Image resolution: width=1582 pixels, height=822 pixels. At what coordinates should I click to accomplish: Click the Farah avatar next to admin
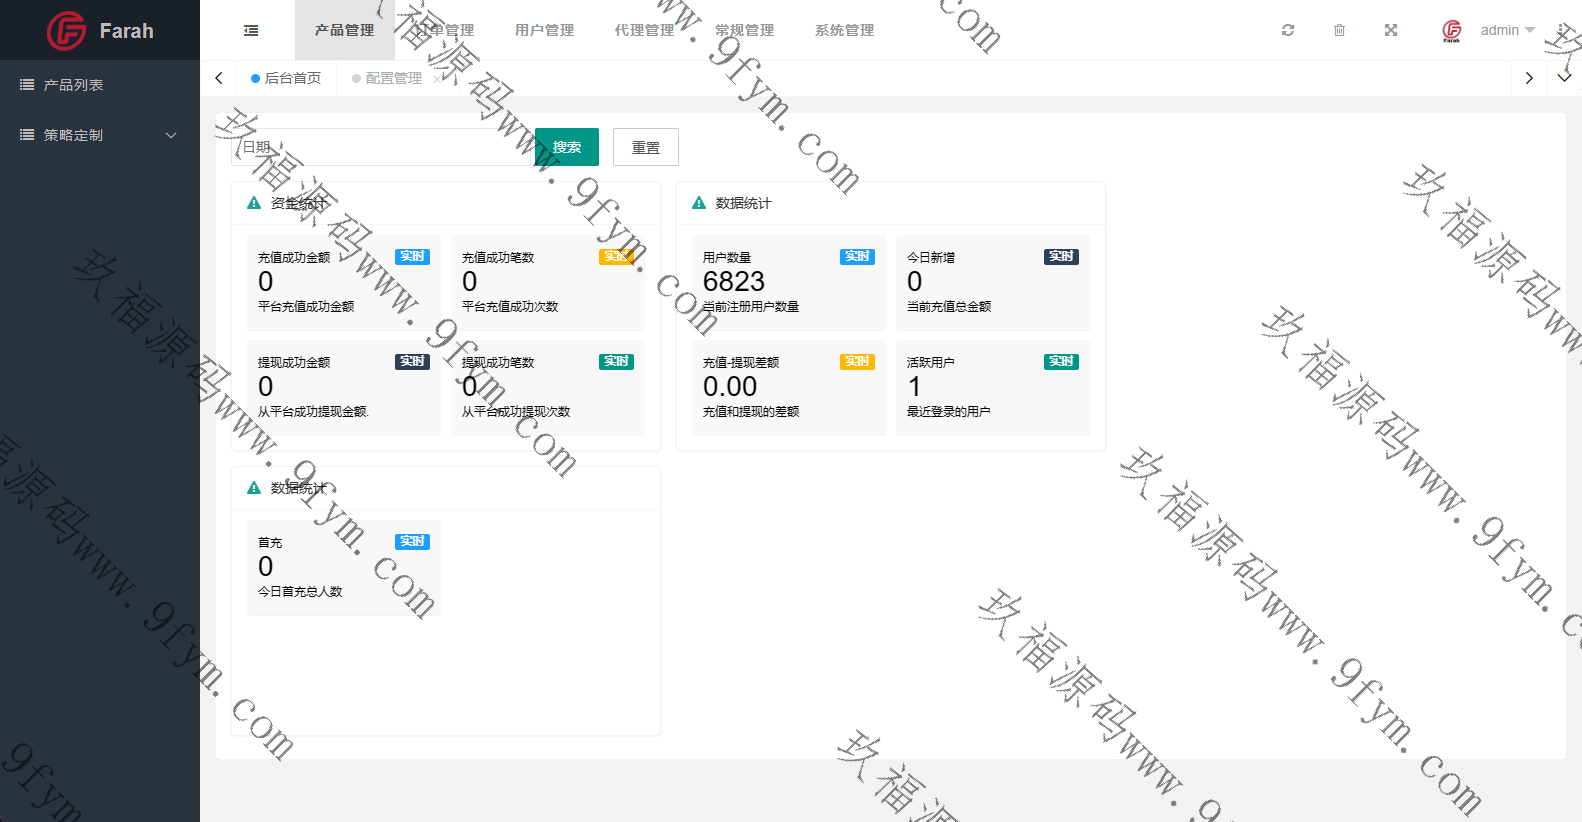[1452, 31]
